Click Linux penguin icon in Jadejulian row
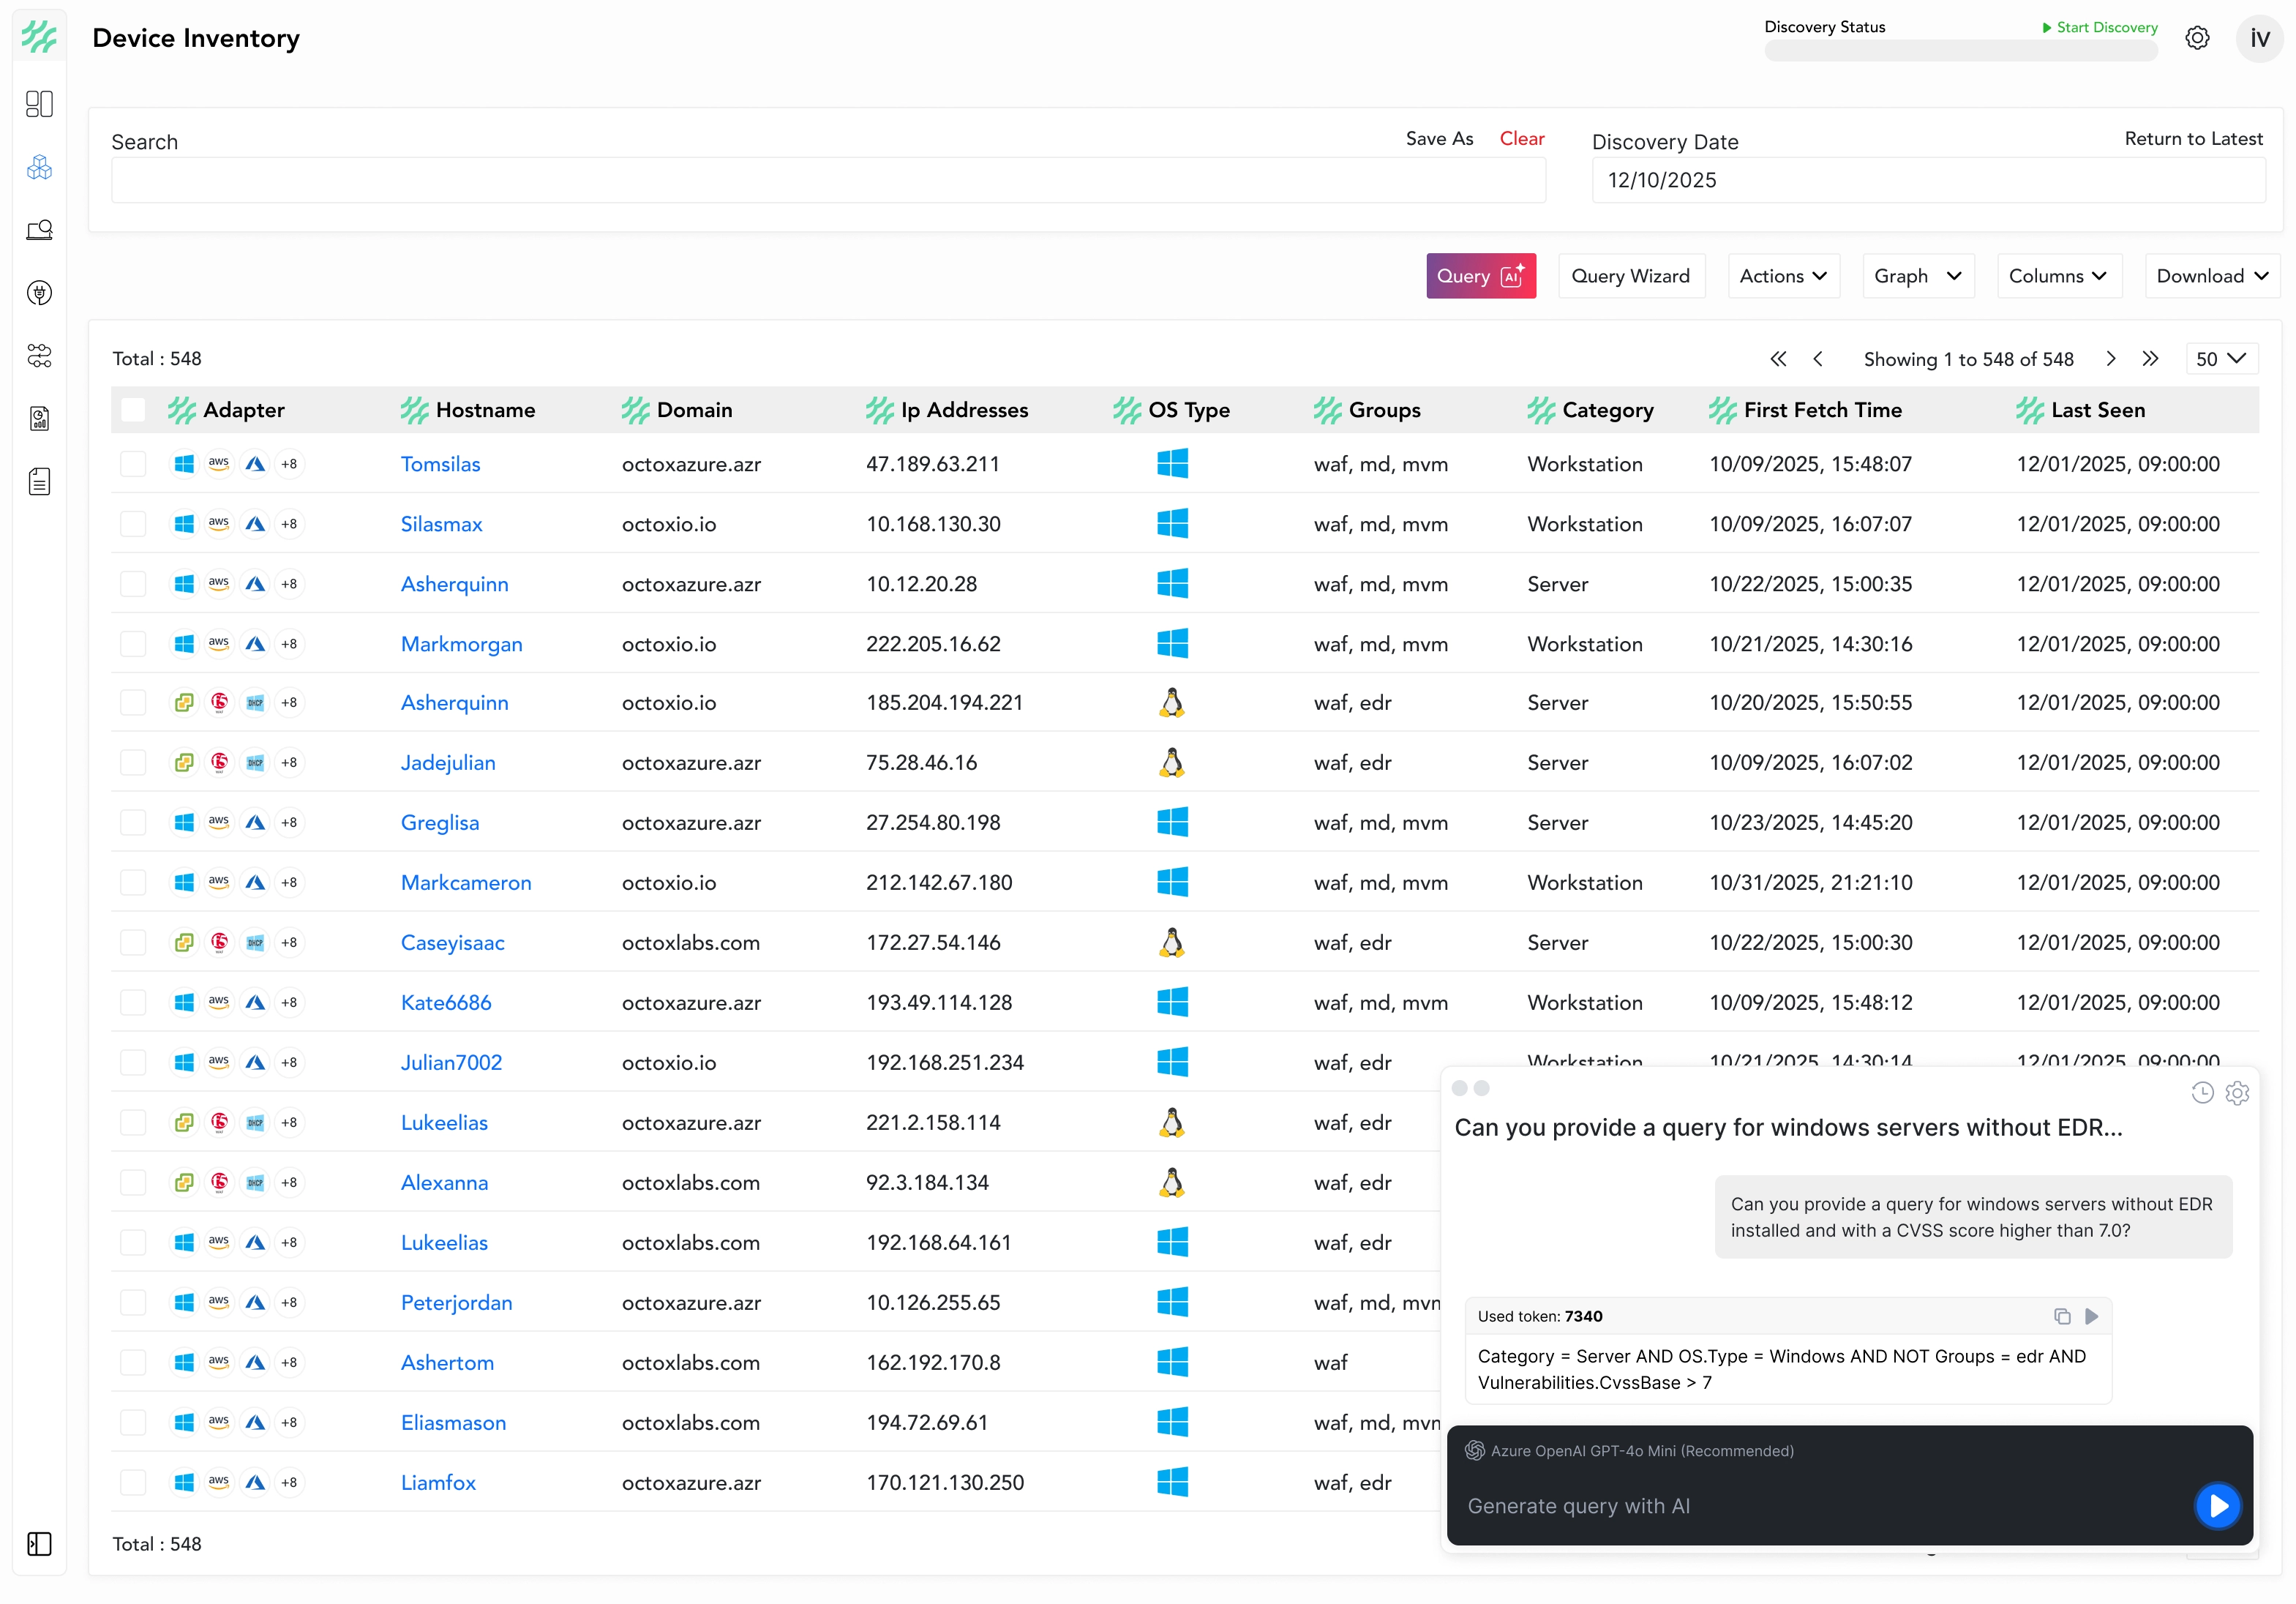 pos(1172,763)
